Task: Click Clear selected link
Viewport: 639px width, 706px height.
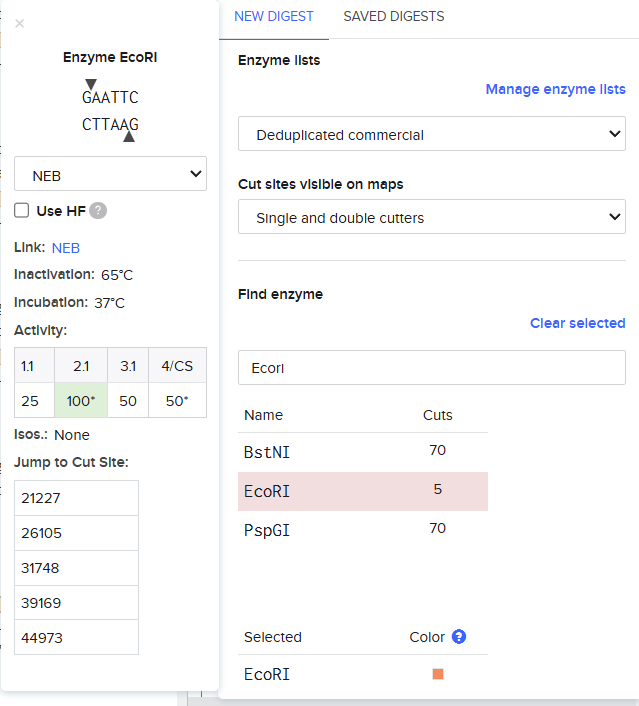Action: (577, 323)
